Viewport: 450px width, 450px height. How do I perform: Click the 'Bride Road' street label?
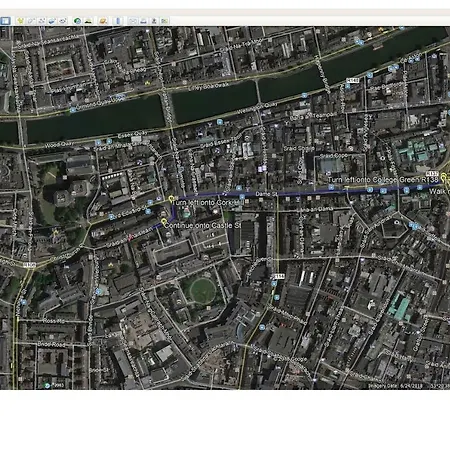[51, 344]
